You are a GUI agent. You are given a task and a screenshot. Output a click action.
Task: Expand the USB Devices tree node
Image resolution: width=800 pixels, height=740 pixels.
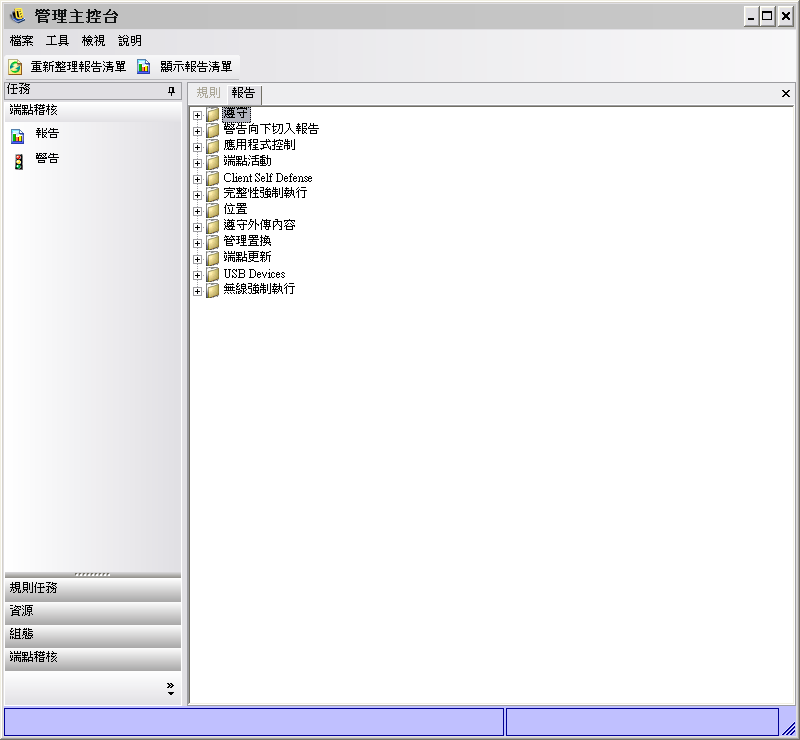(x=197, y=275)
